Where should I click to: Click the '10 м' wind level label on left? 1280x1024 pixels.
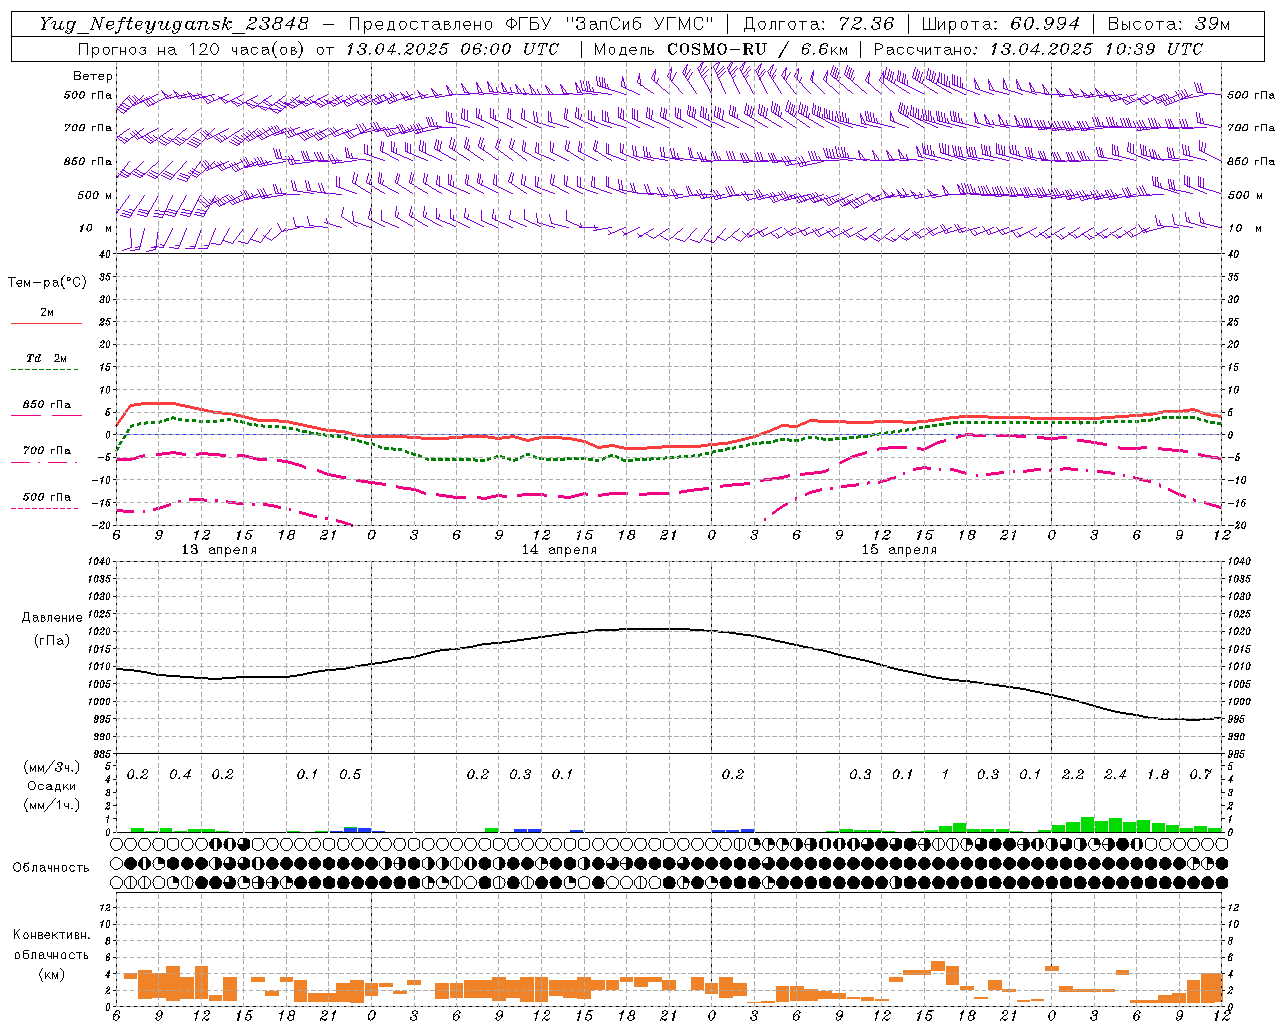95,228
